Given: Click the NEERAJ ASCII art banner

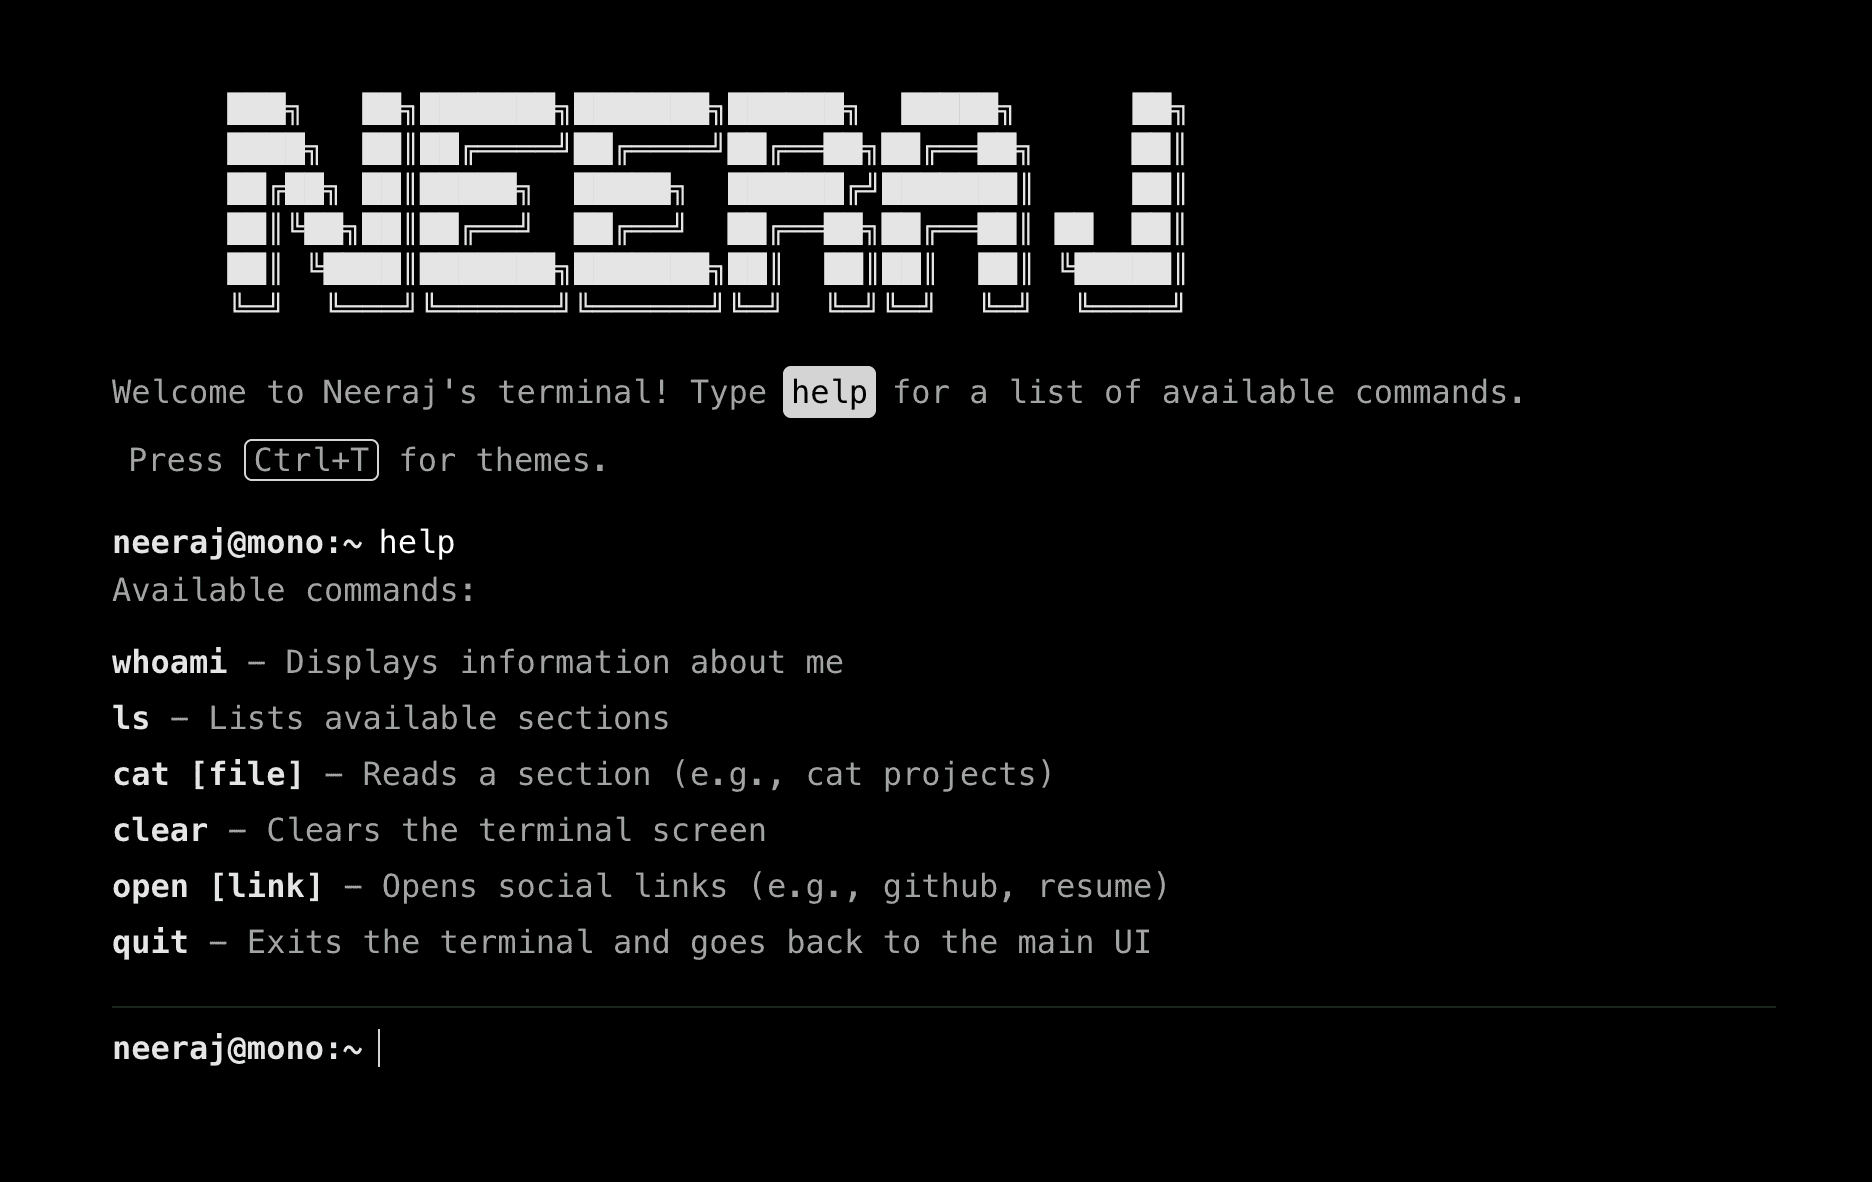Looking at the screenshot, I should (706, 203).
